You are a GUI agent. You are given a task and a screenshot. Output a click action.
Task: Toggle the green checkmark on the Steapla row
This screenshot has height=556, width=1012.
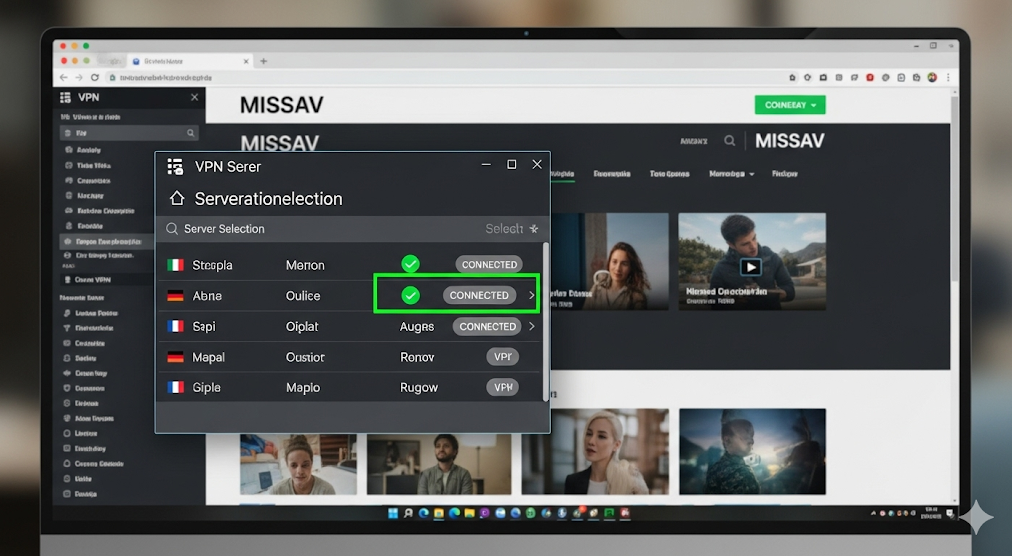pos(410,265)
